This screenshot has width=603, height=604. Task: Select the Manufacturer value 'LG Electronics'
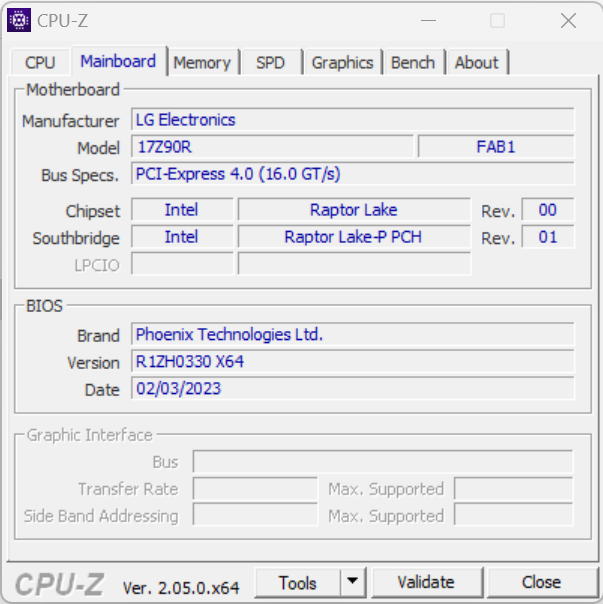(x=353, y=120)
